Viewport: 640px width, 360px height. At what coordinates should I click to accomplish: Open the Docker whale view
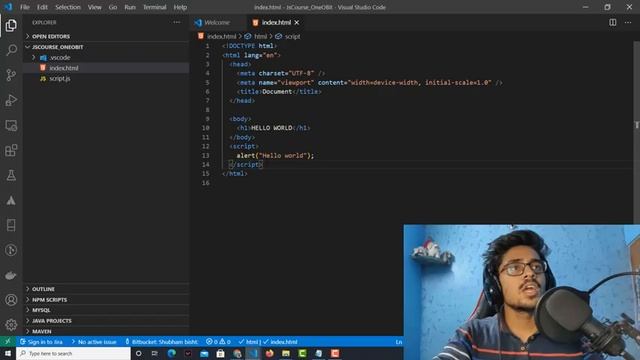click(x=11, y=275)
